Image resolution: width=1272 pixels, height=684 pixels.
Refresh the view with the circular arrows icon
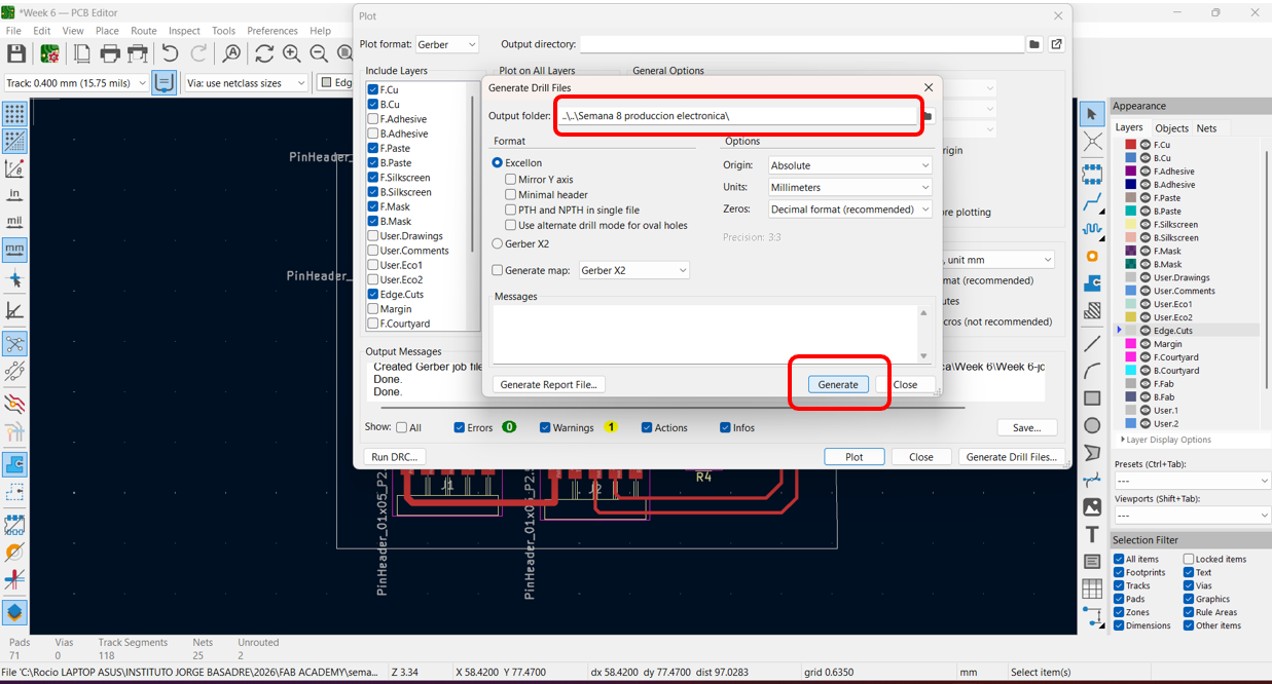[264, 54]
